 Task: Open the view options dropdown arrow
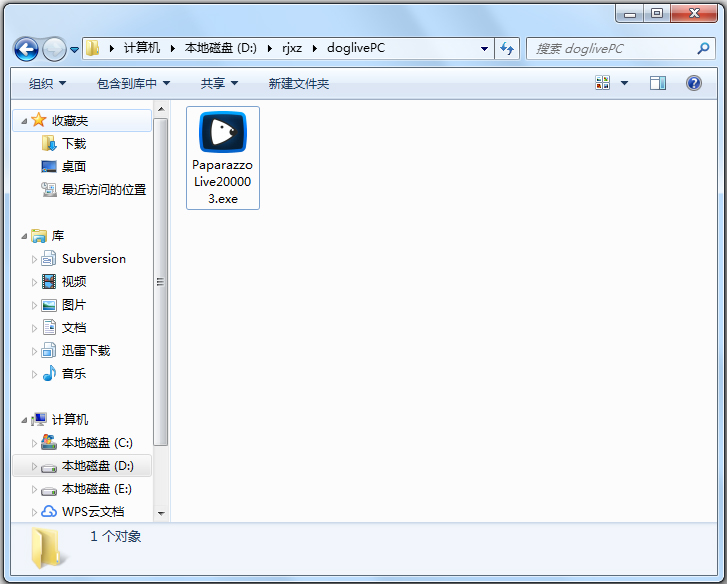coord(624,83)
